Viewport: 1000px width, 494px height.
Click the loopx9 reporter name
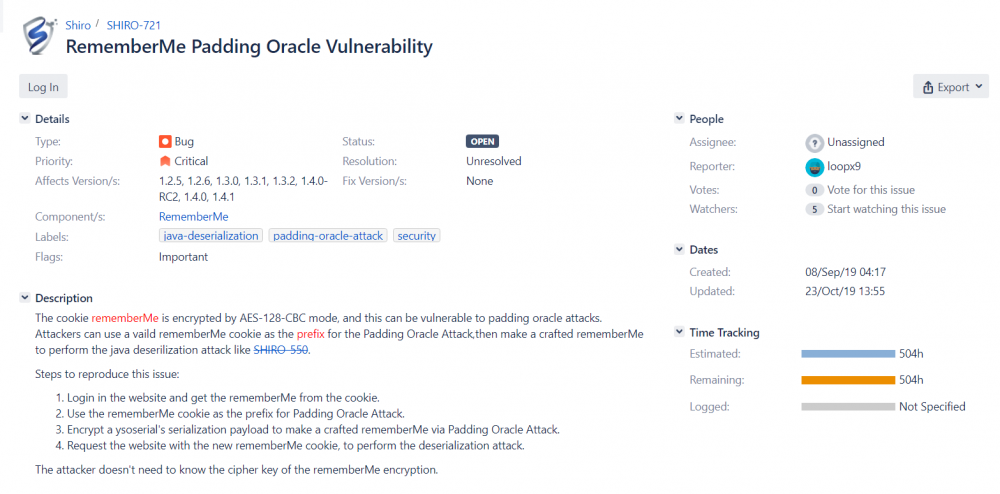click(x=844, y=167)
